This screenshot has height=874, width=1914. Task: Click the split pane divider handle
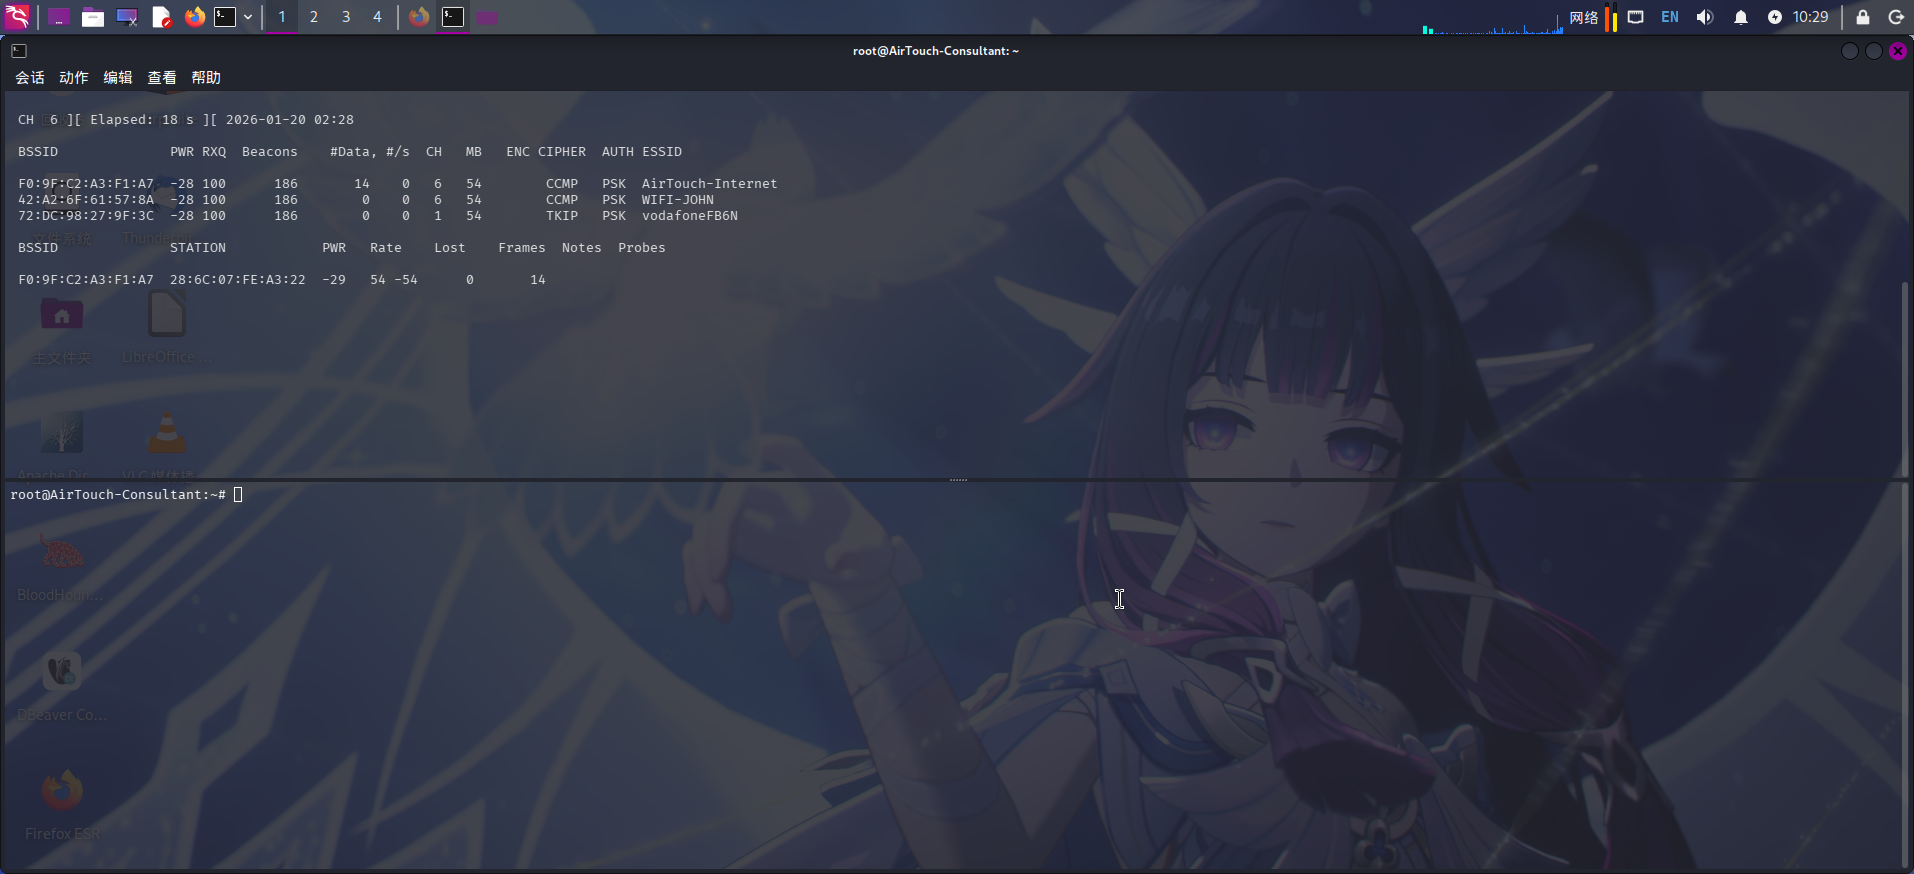[958, 480]
